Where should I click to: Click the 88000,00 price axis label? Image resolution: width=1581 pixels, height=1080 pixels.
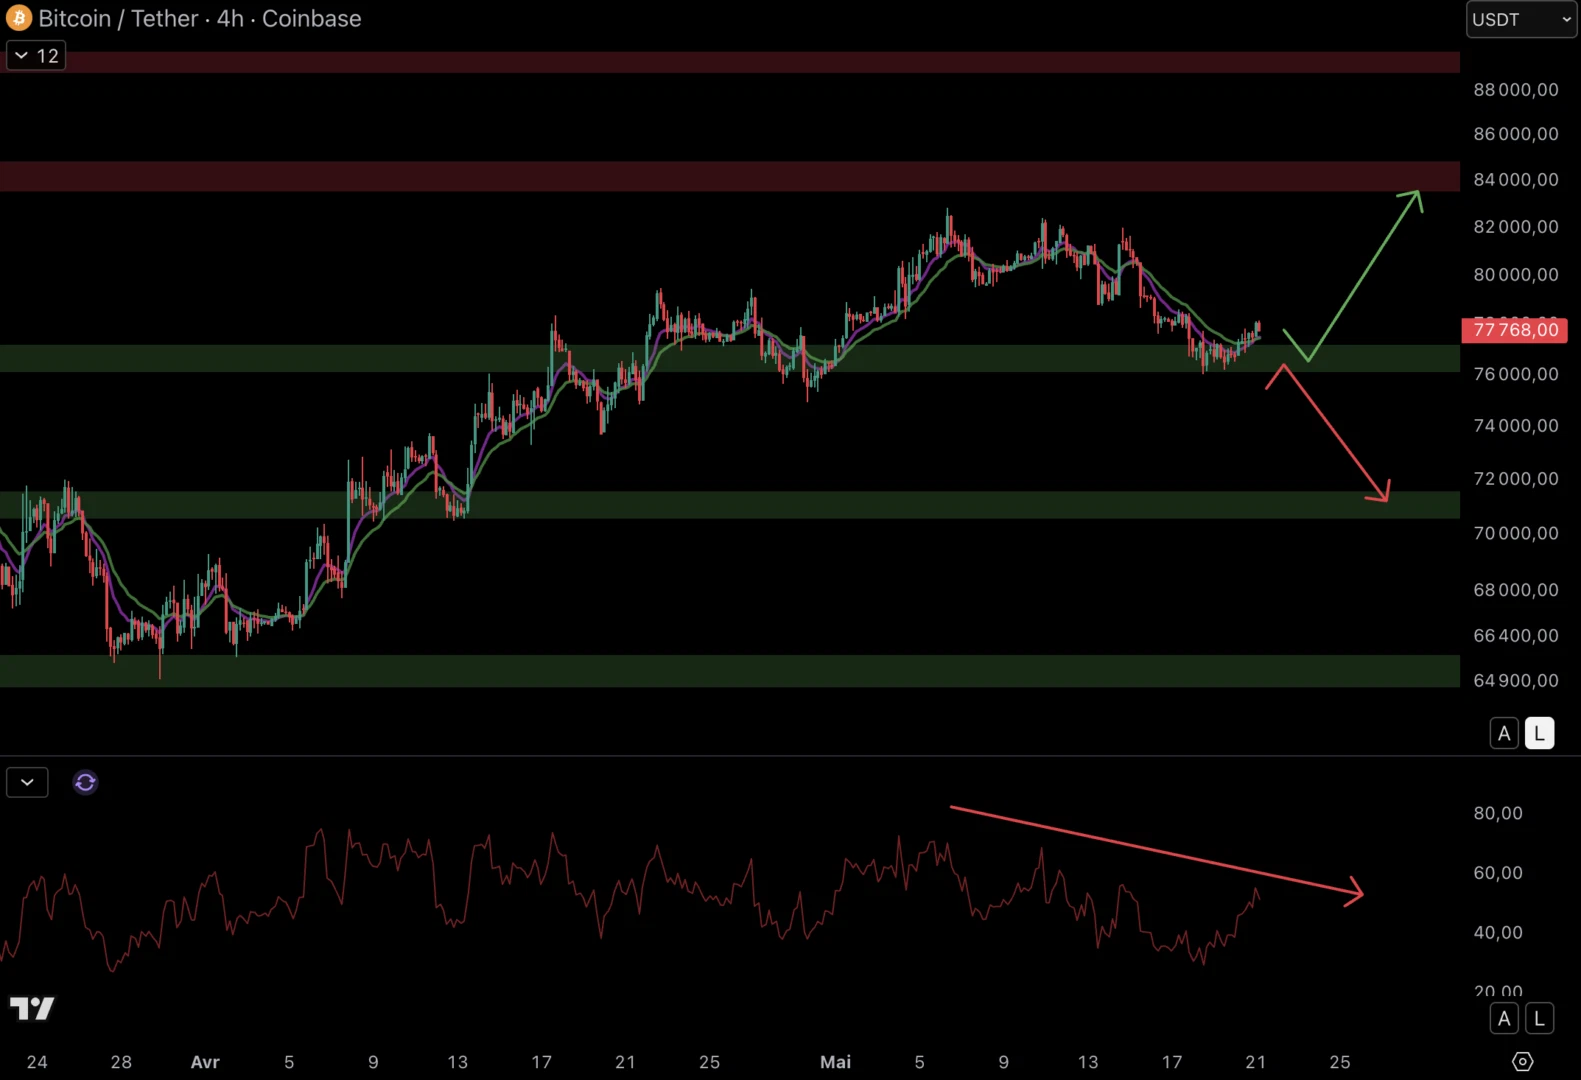tap(1516, 90)
